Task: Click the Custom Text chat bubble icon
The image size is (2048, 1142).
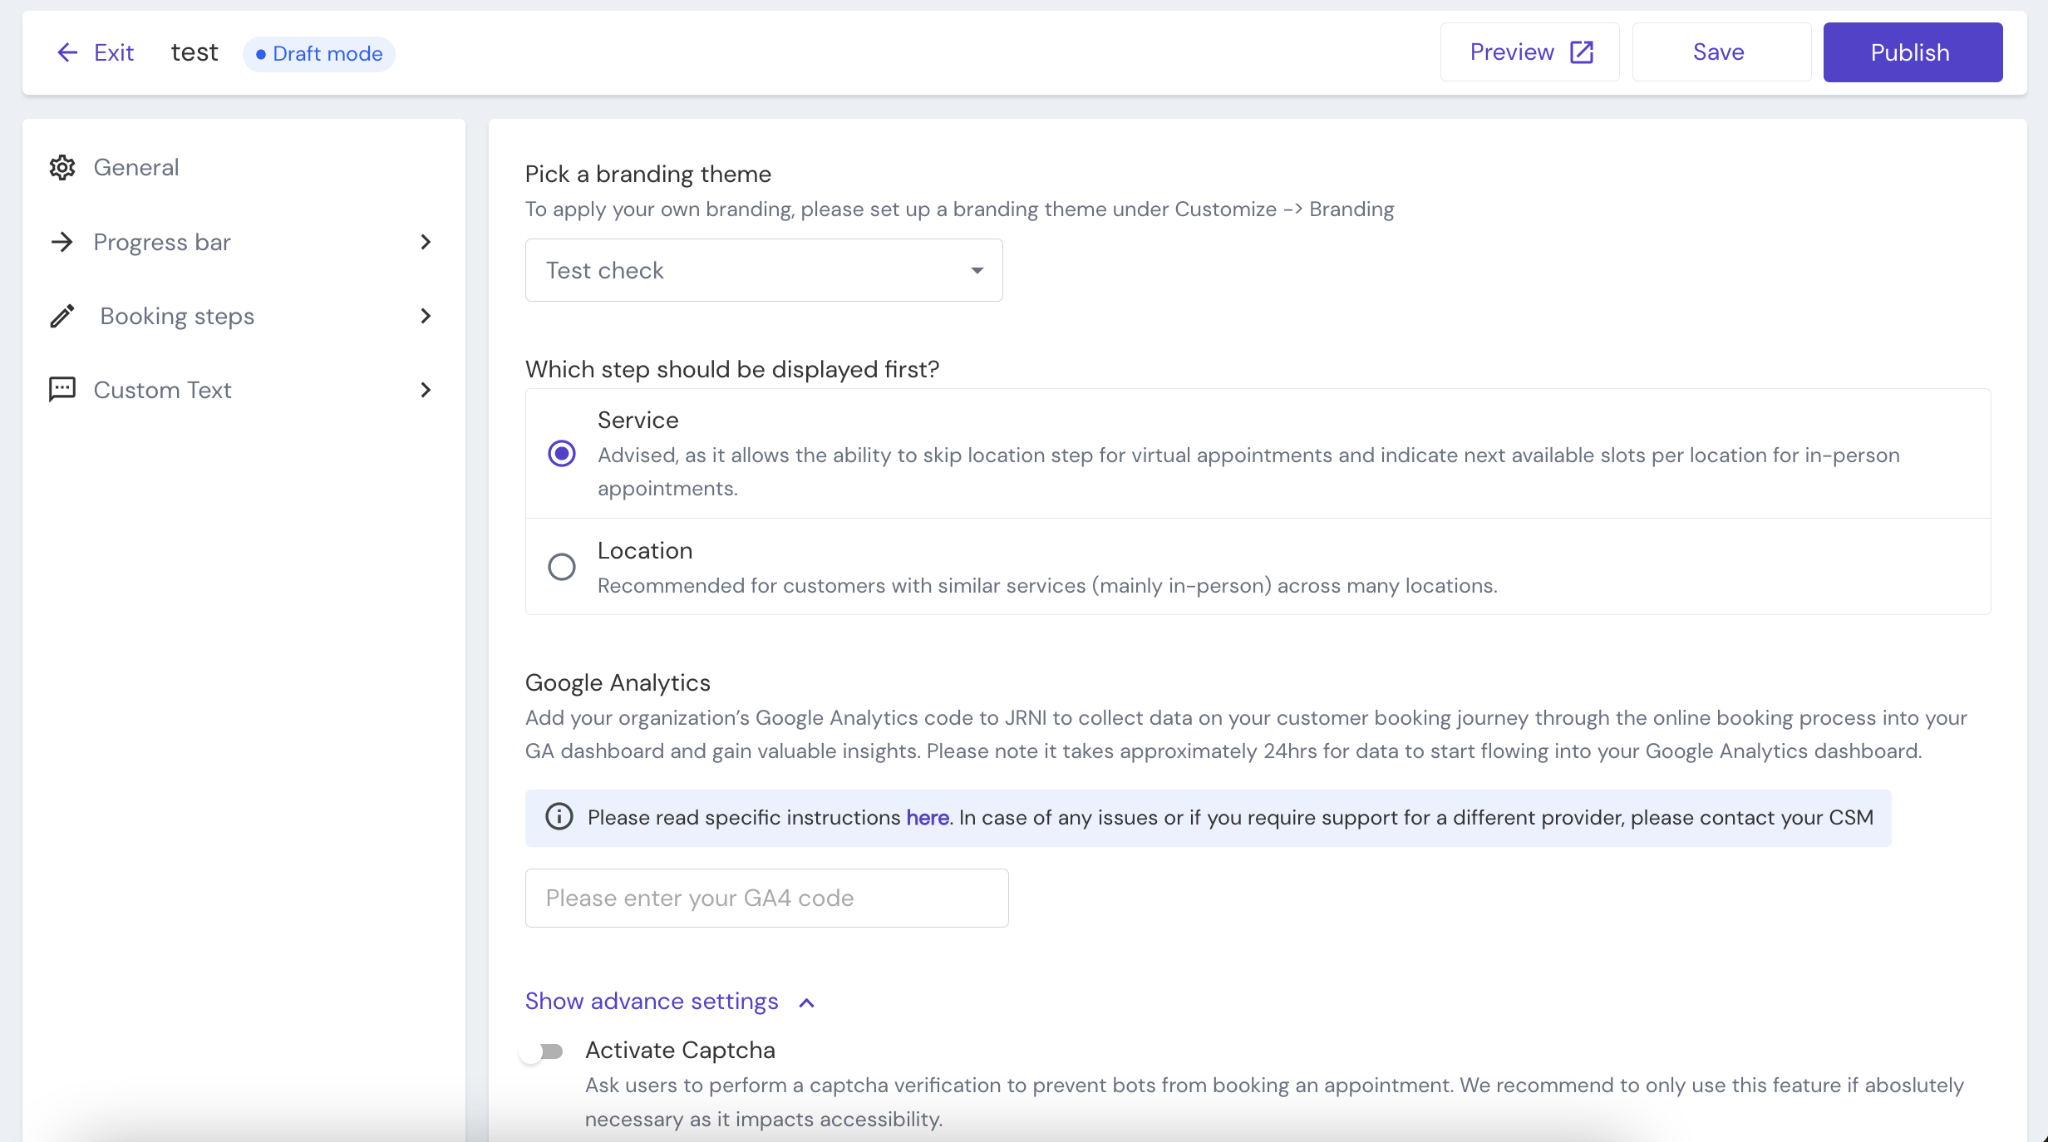Action: pos(62,390)
